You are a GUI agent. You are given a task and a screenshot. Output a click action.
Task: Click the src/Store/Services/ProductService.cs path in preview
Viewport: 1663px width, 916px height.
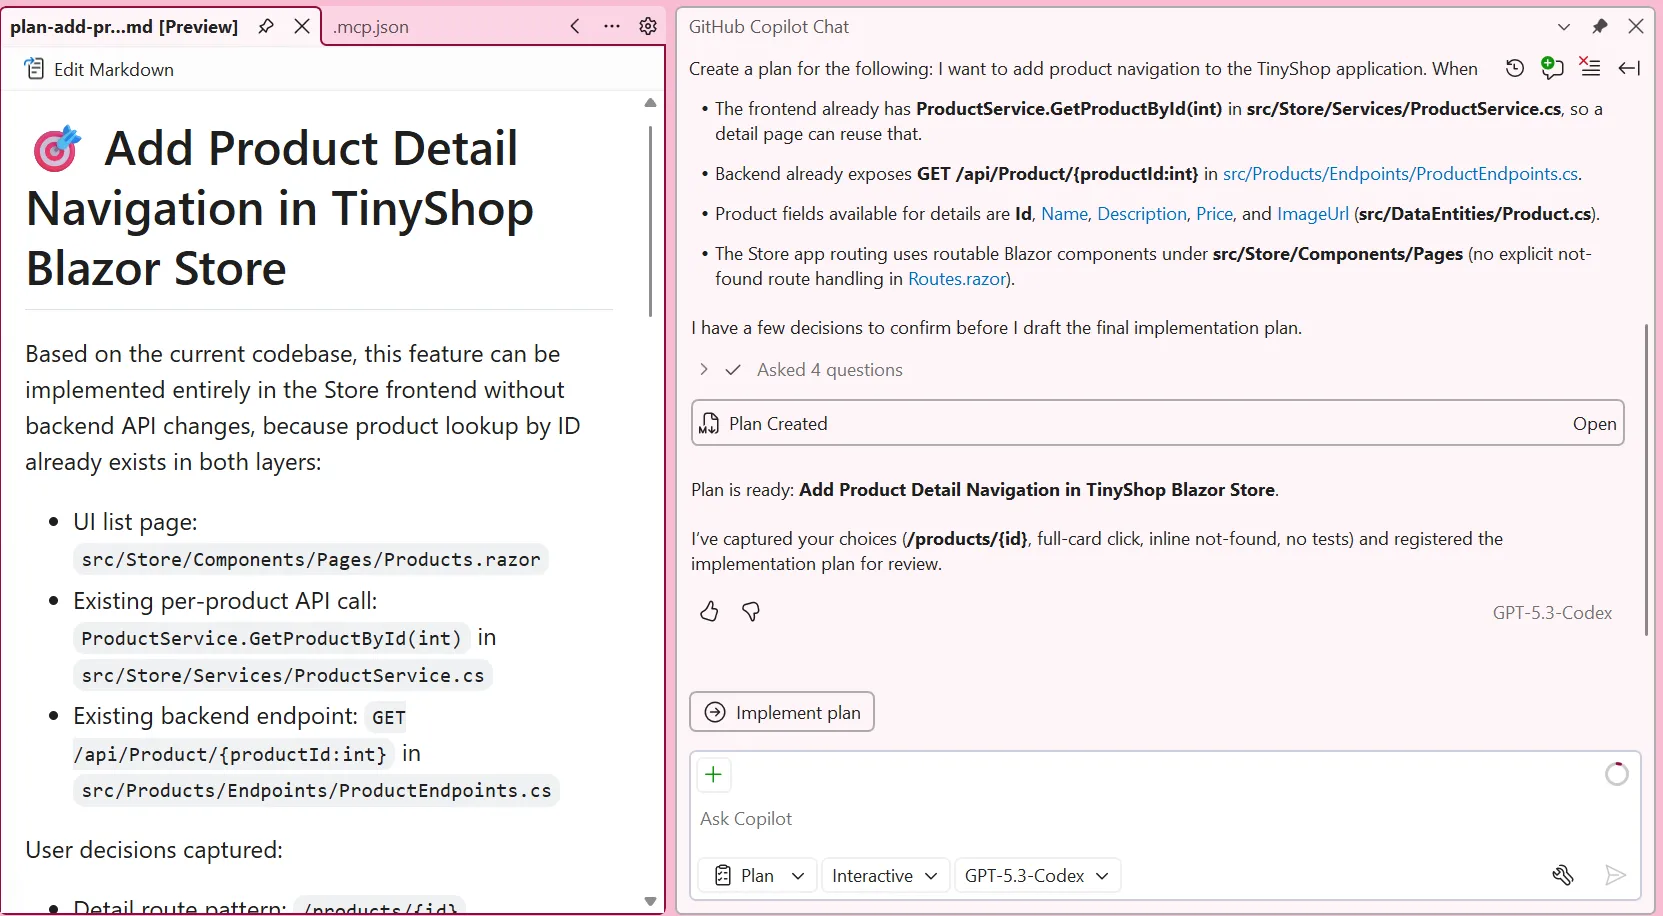[283, 676]
